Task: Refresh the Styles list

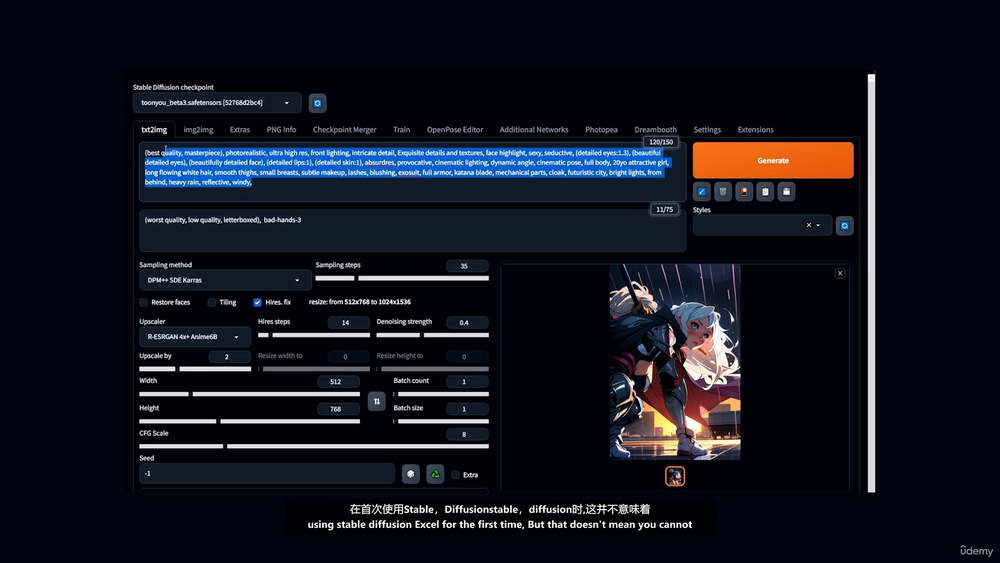Action: point(844,226)
